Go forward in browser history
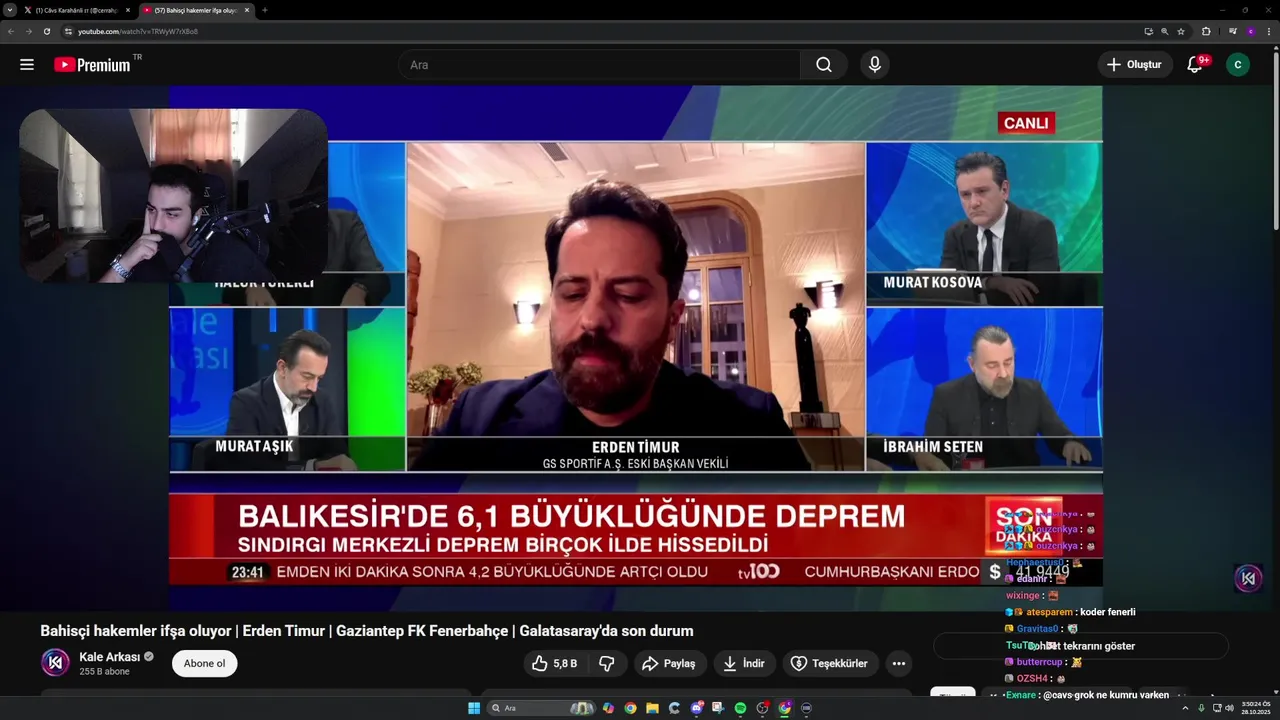The height and width of the screenshot is (720, 1280). pyautogui.click(x=28, y=31)
